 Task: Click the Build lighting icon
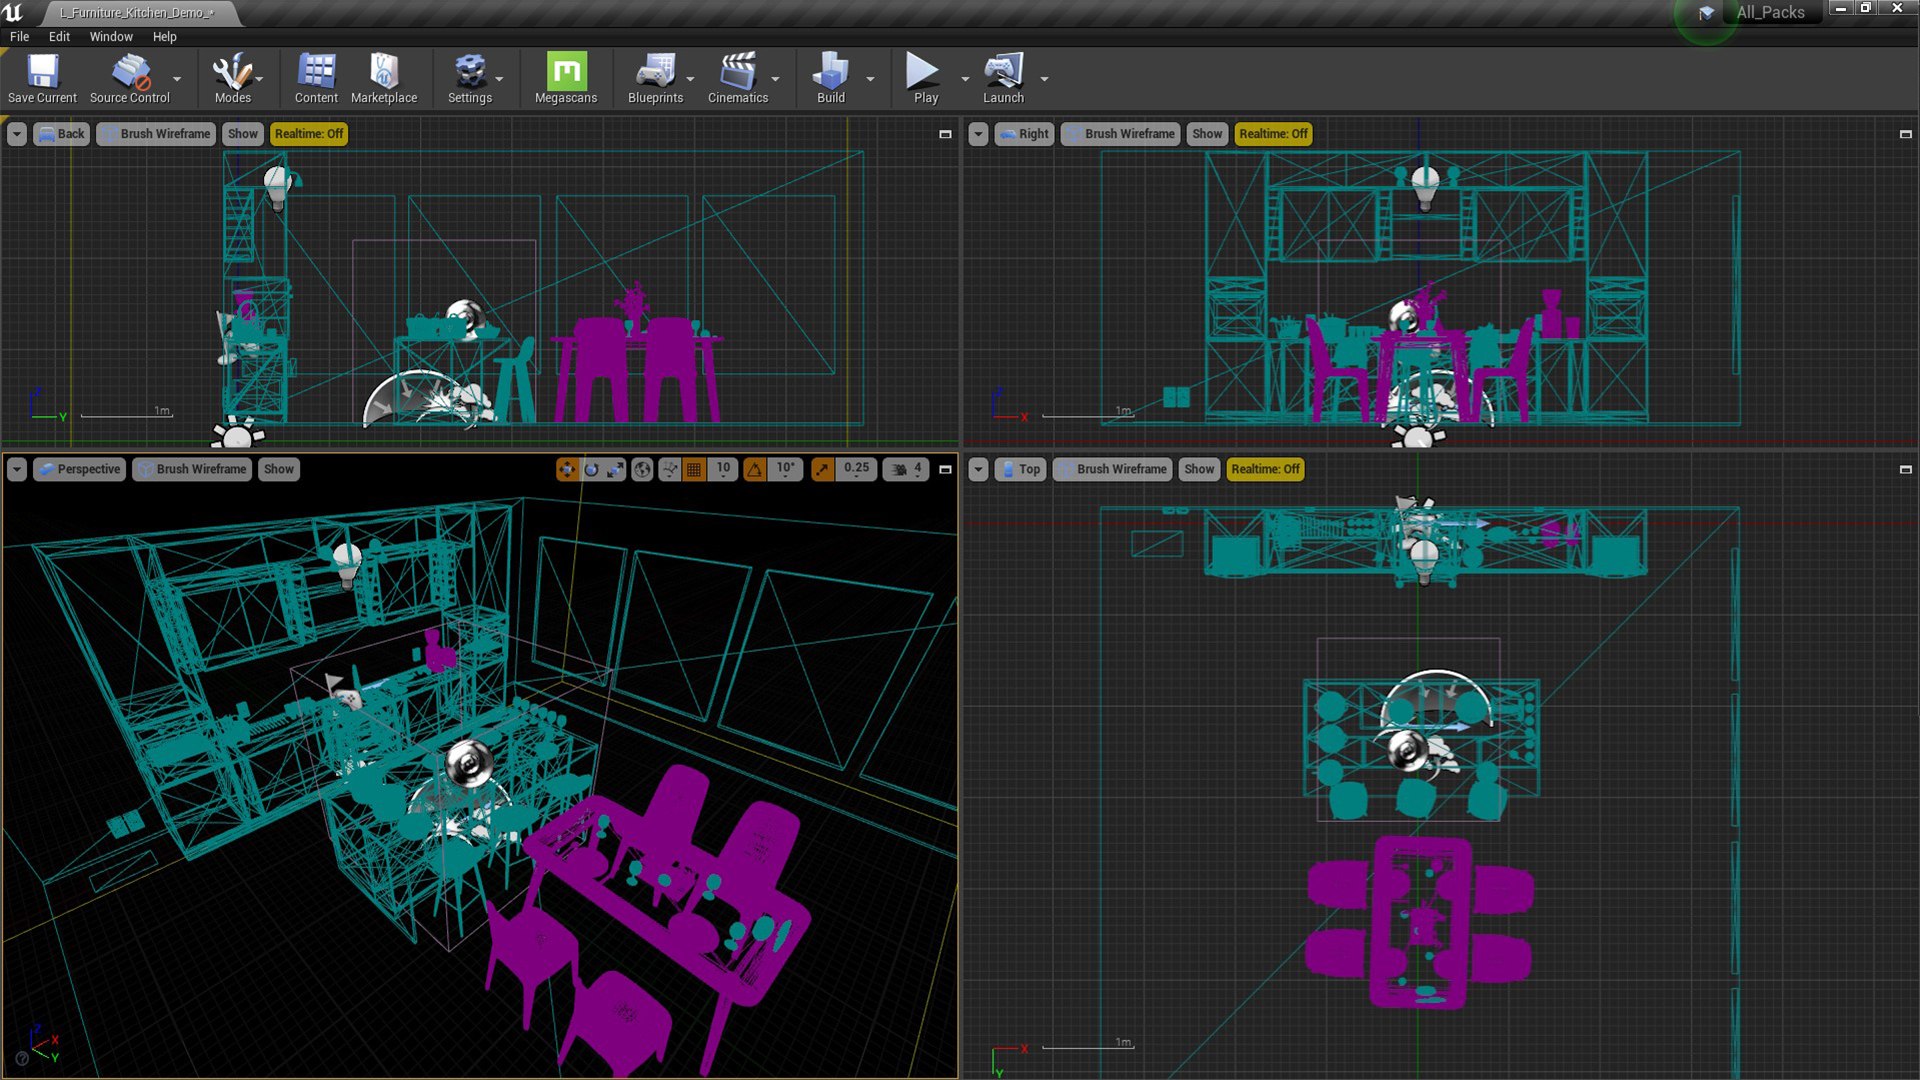[830, 78]
